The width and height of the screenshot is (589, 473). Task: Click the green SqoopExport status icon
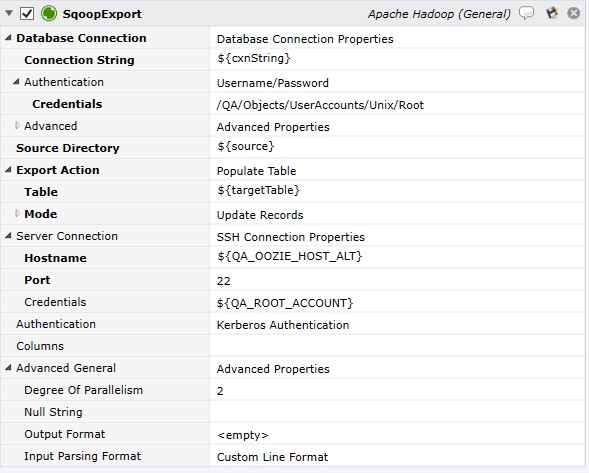coord(49,14)
